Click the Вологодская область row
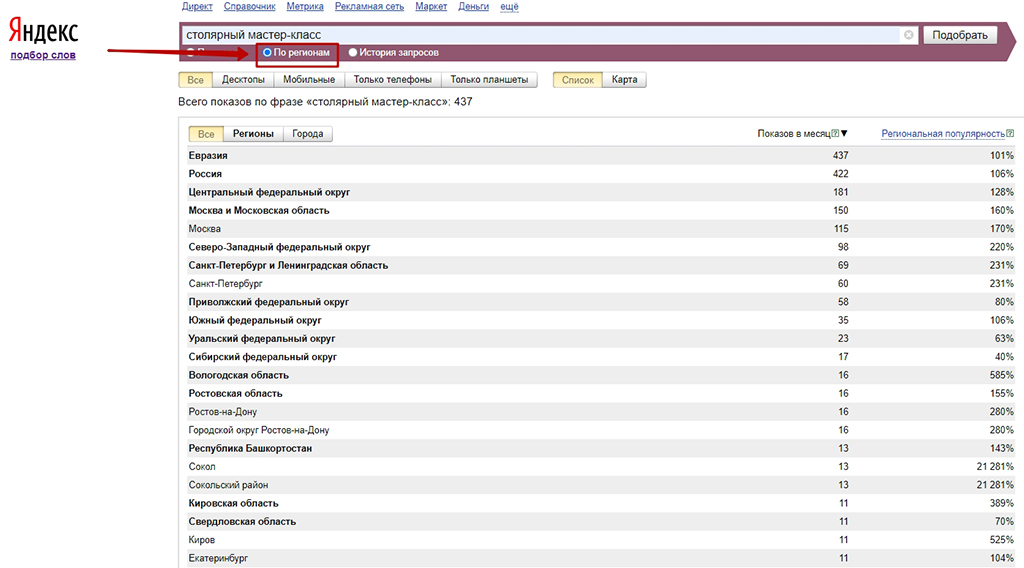The height and width of the screenshot is (568, 1024). pyautogui.click(x=601, y=375)
